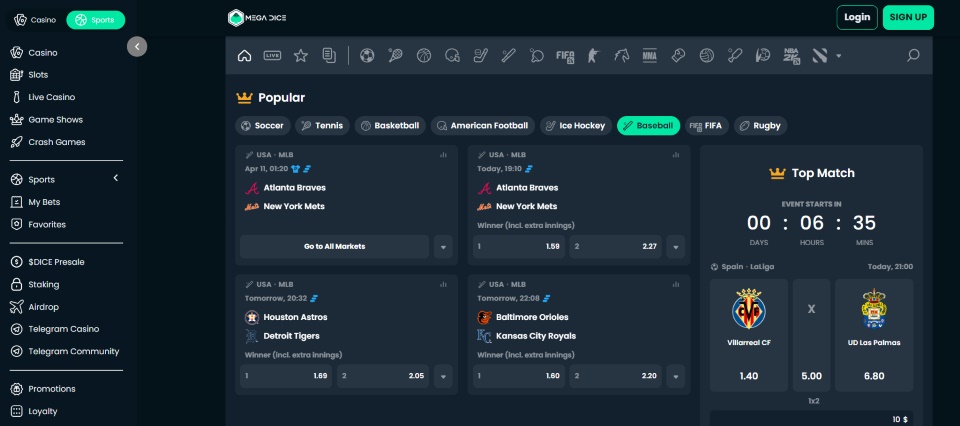Select the boxing glove icon

pos(678,56)
